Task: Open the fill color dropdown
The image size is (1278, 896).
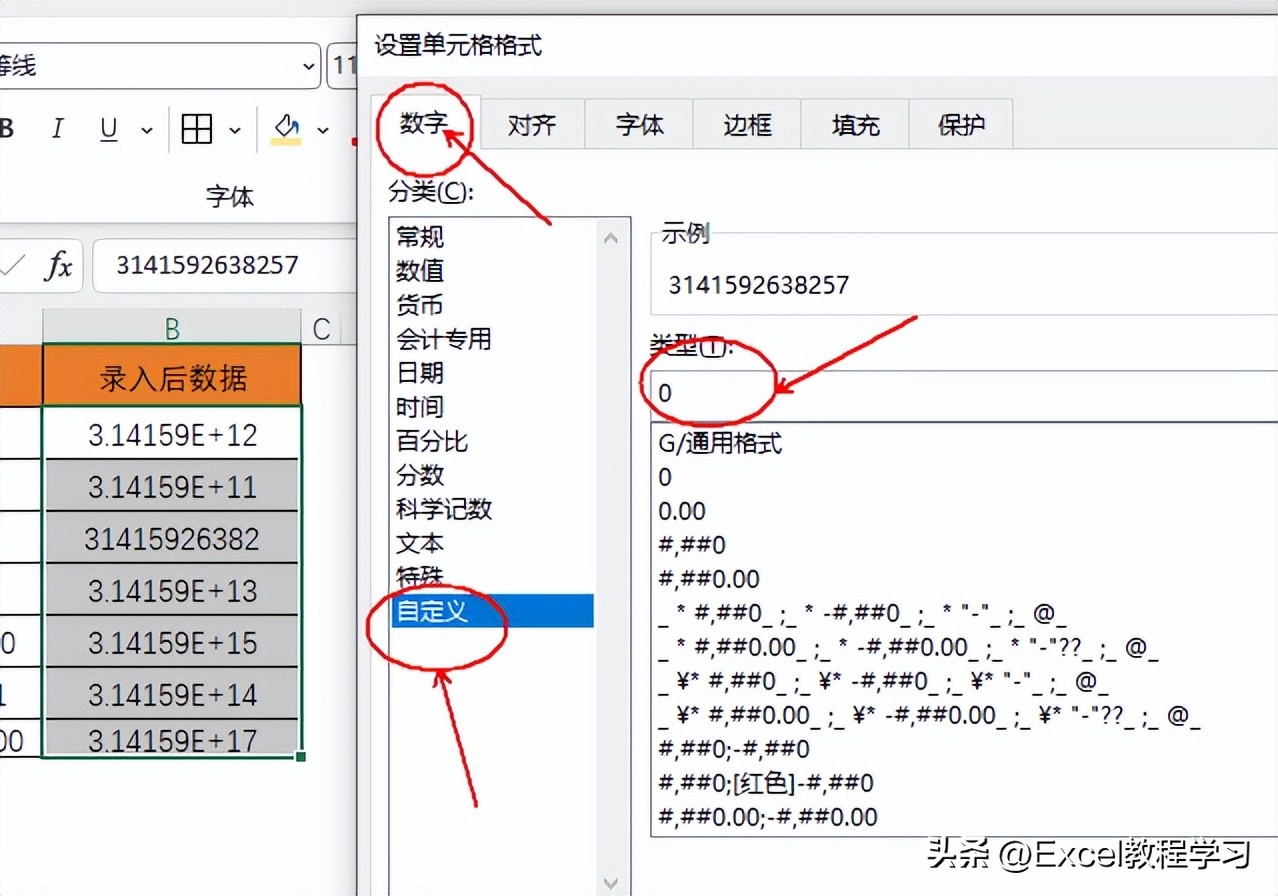Action: [320, 128]
